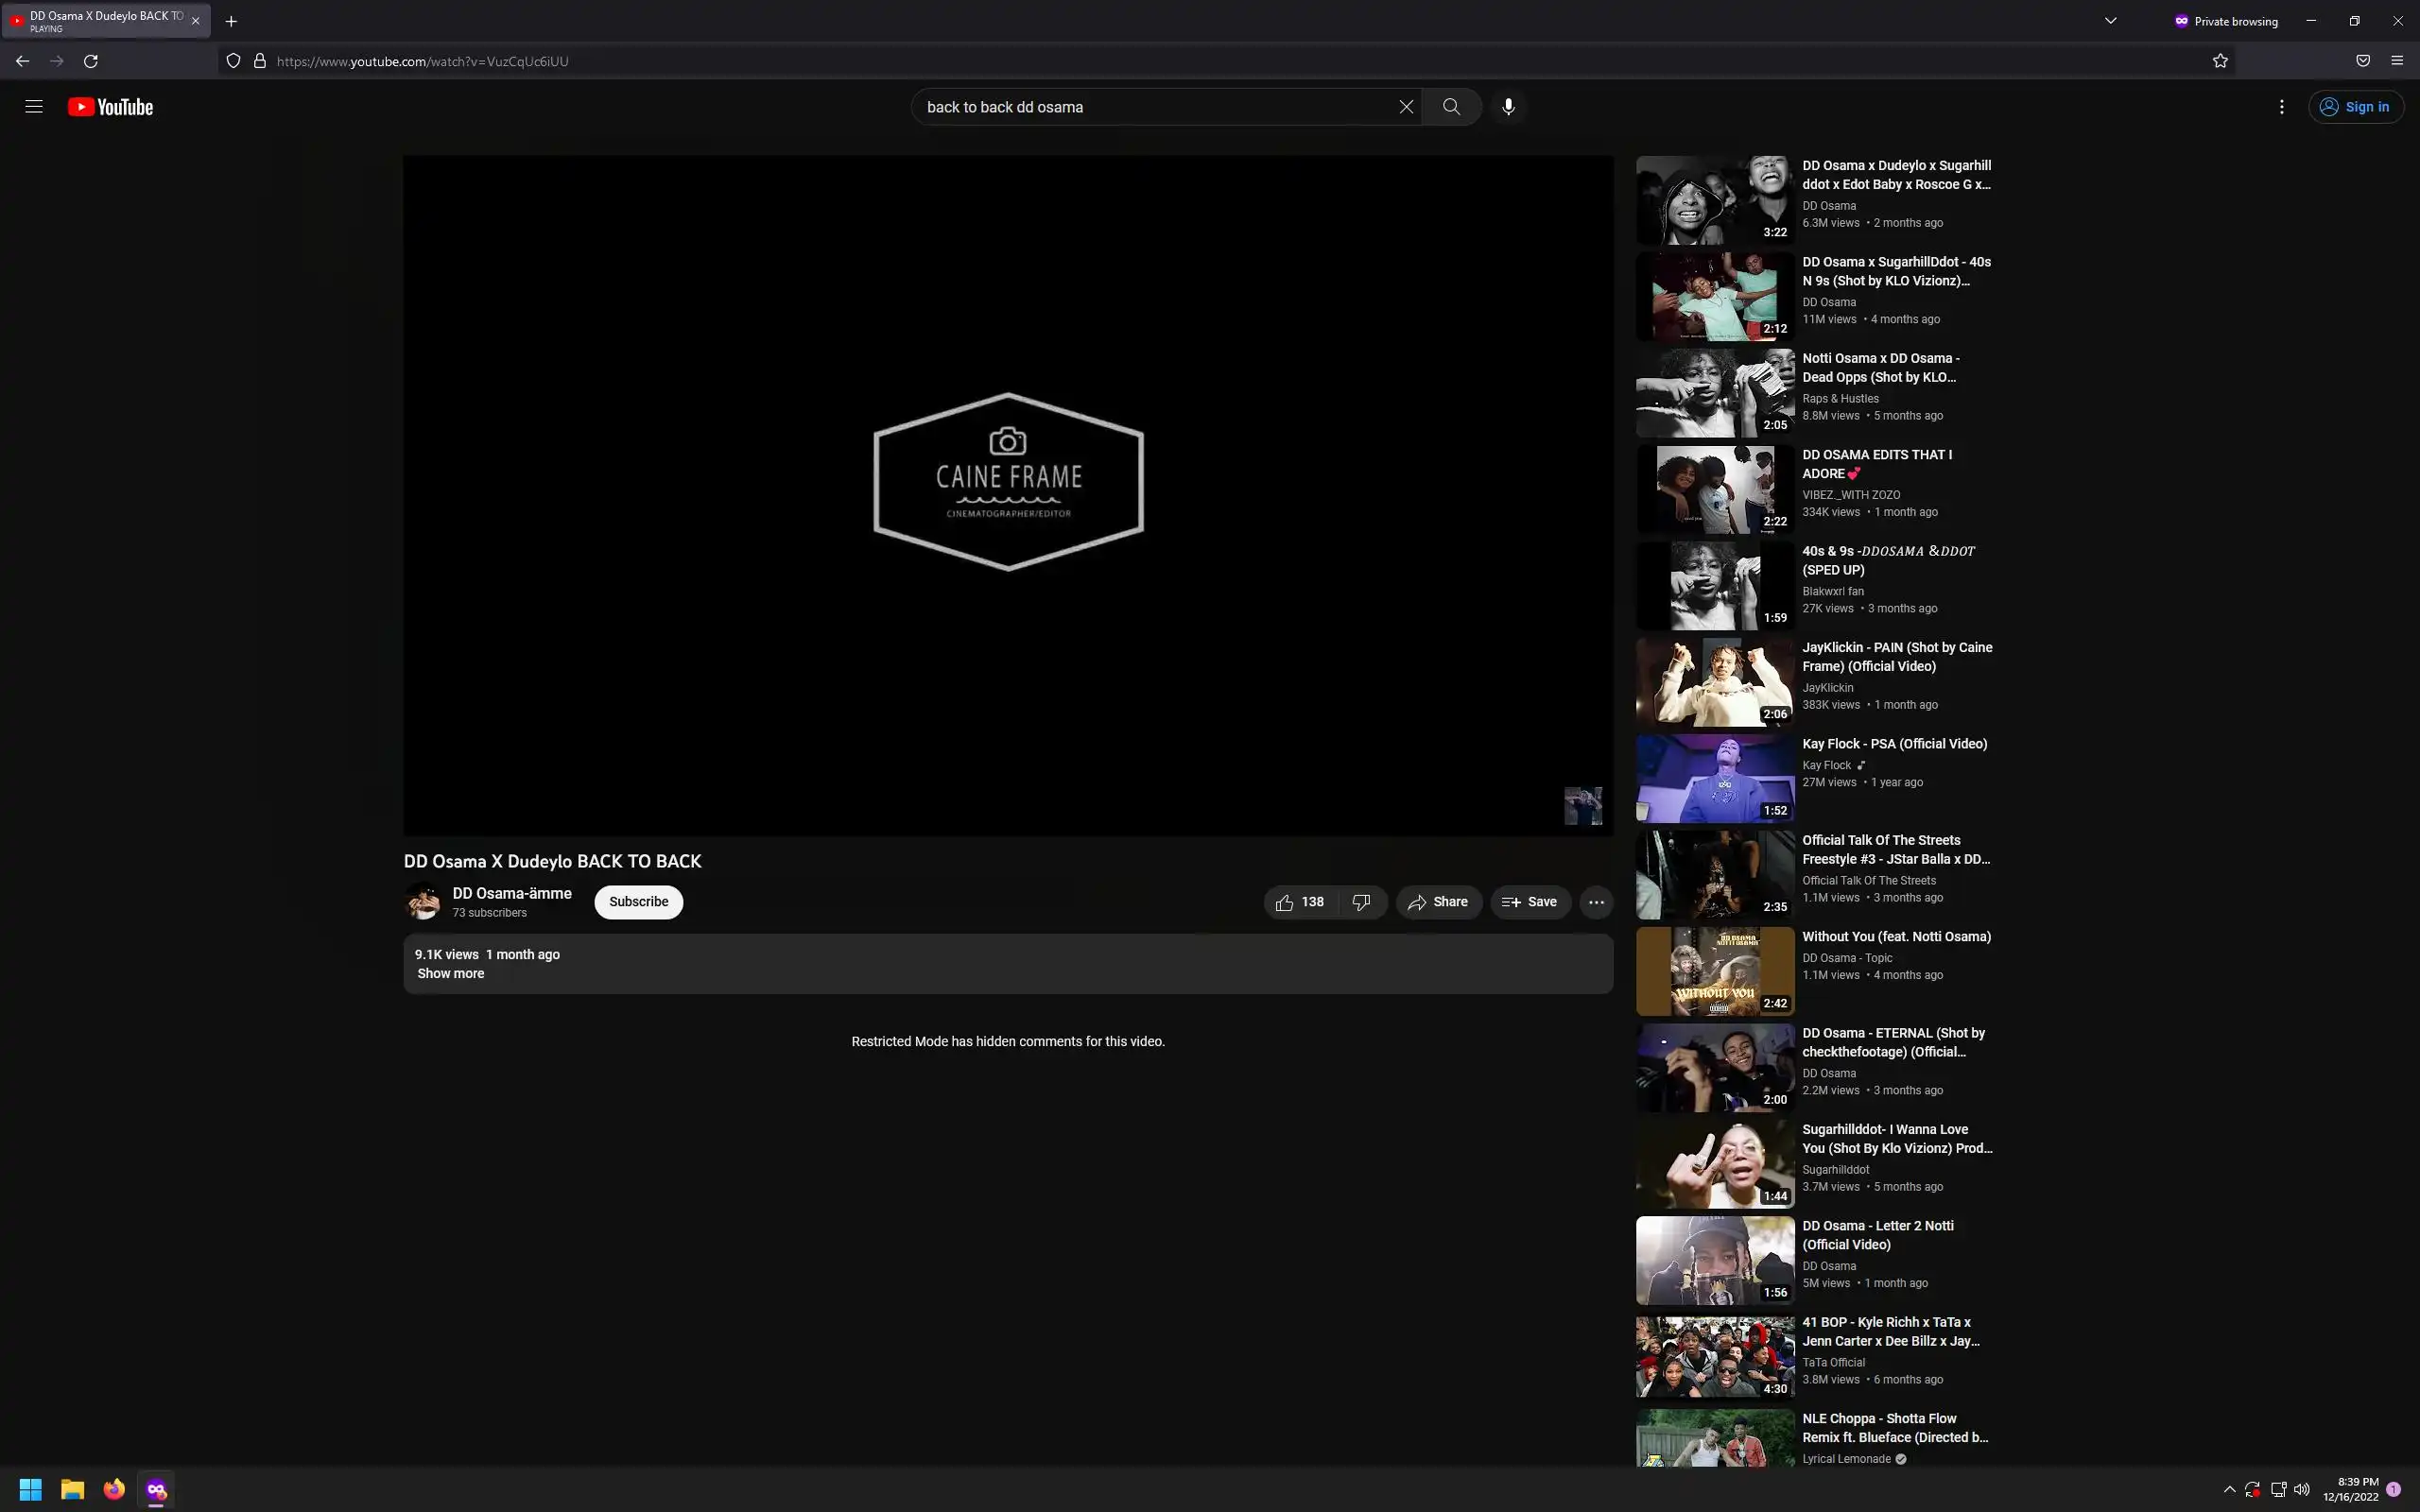Open the YouTube hamburger guide menu
Screen dimensions: 2420x1512
[34, 107]
